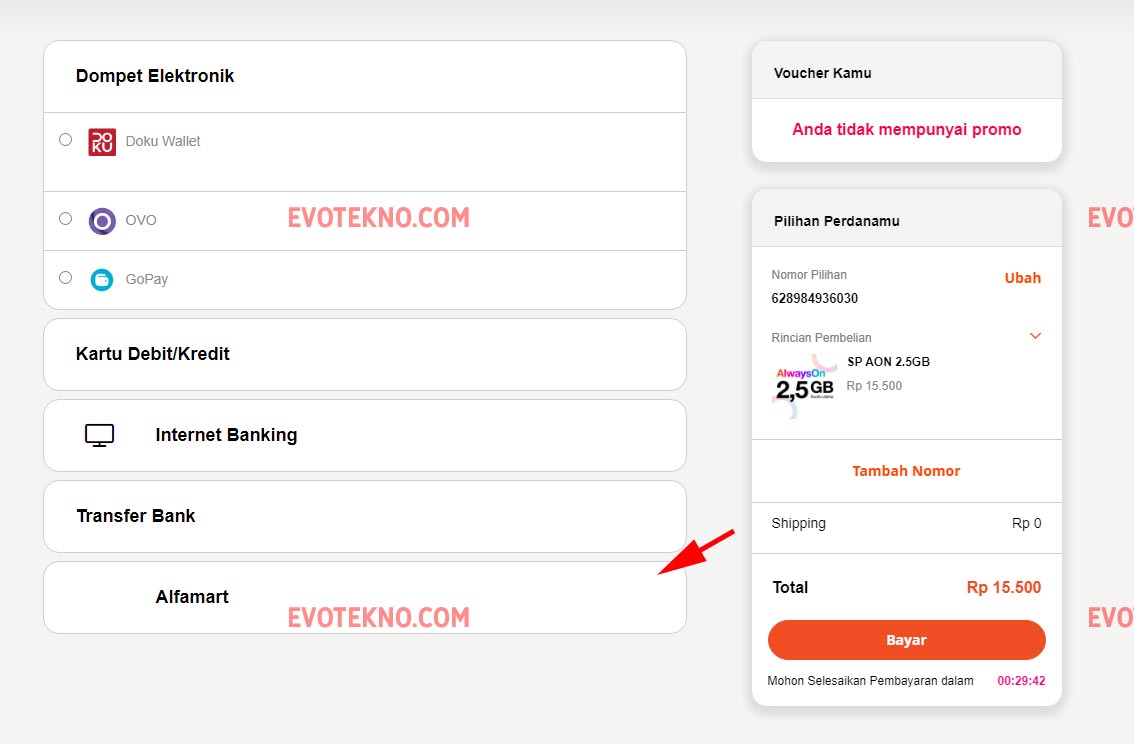This screenshot has width=1134, height=744.
Task: Click the Internet Banking monitor icon
Action: [x=99, y=435]
